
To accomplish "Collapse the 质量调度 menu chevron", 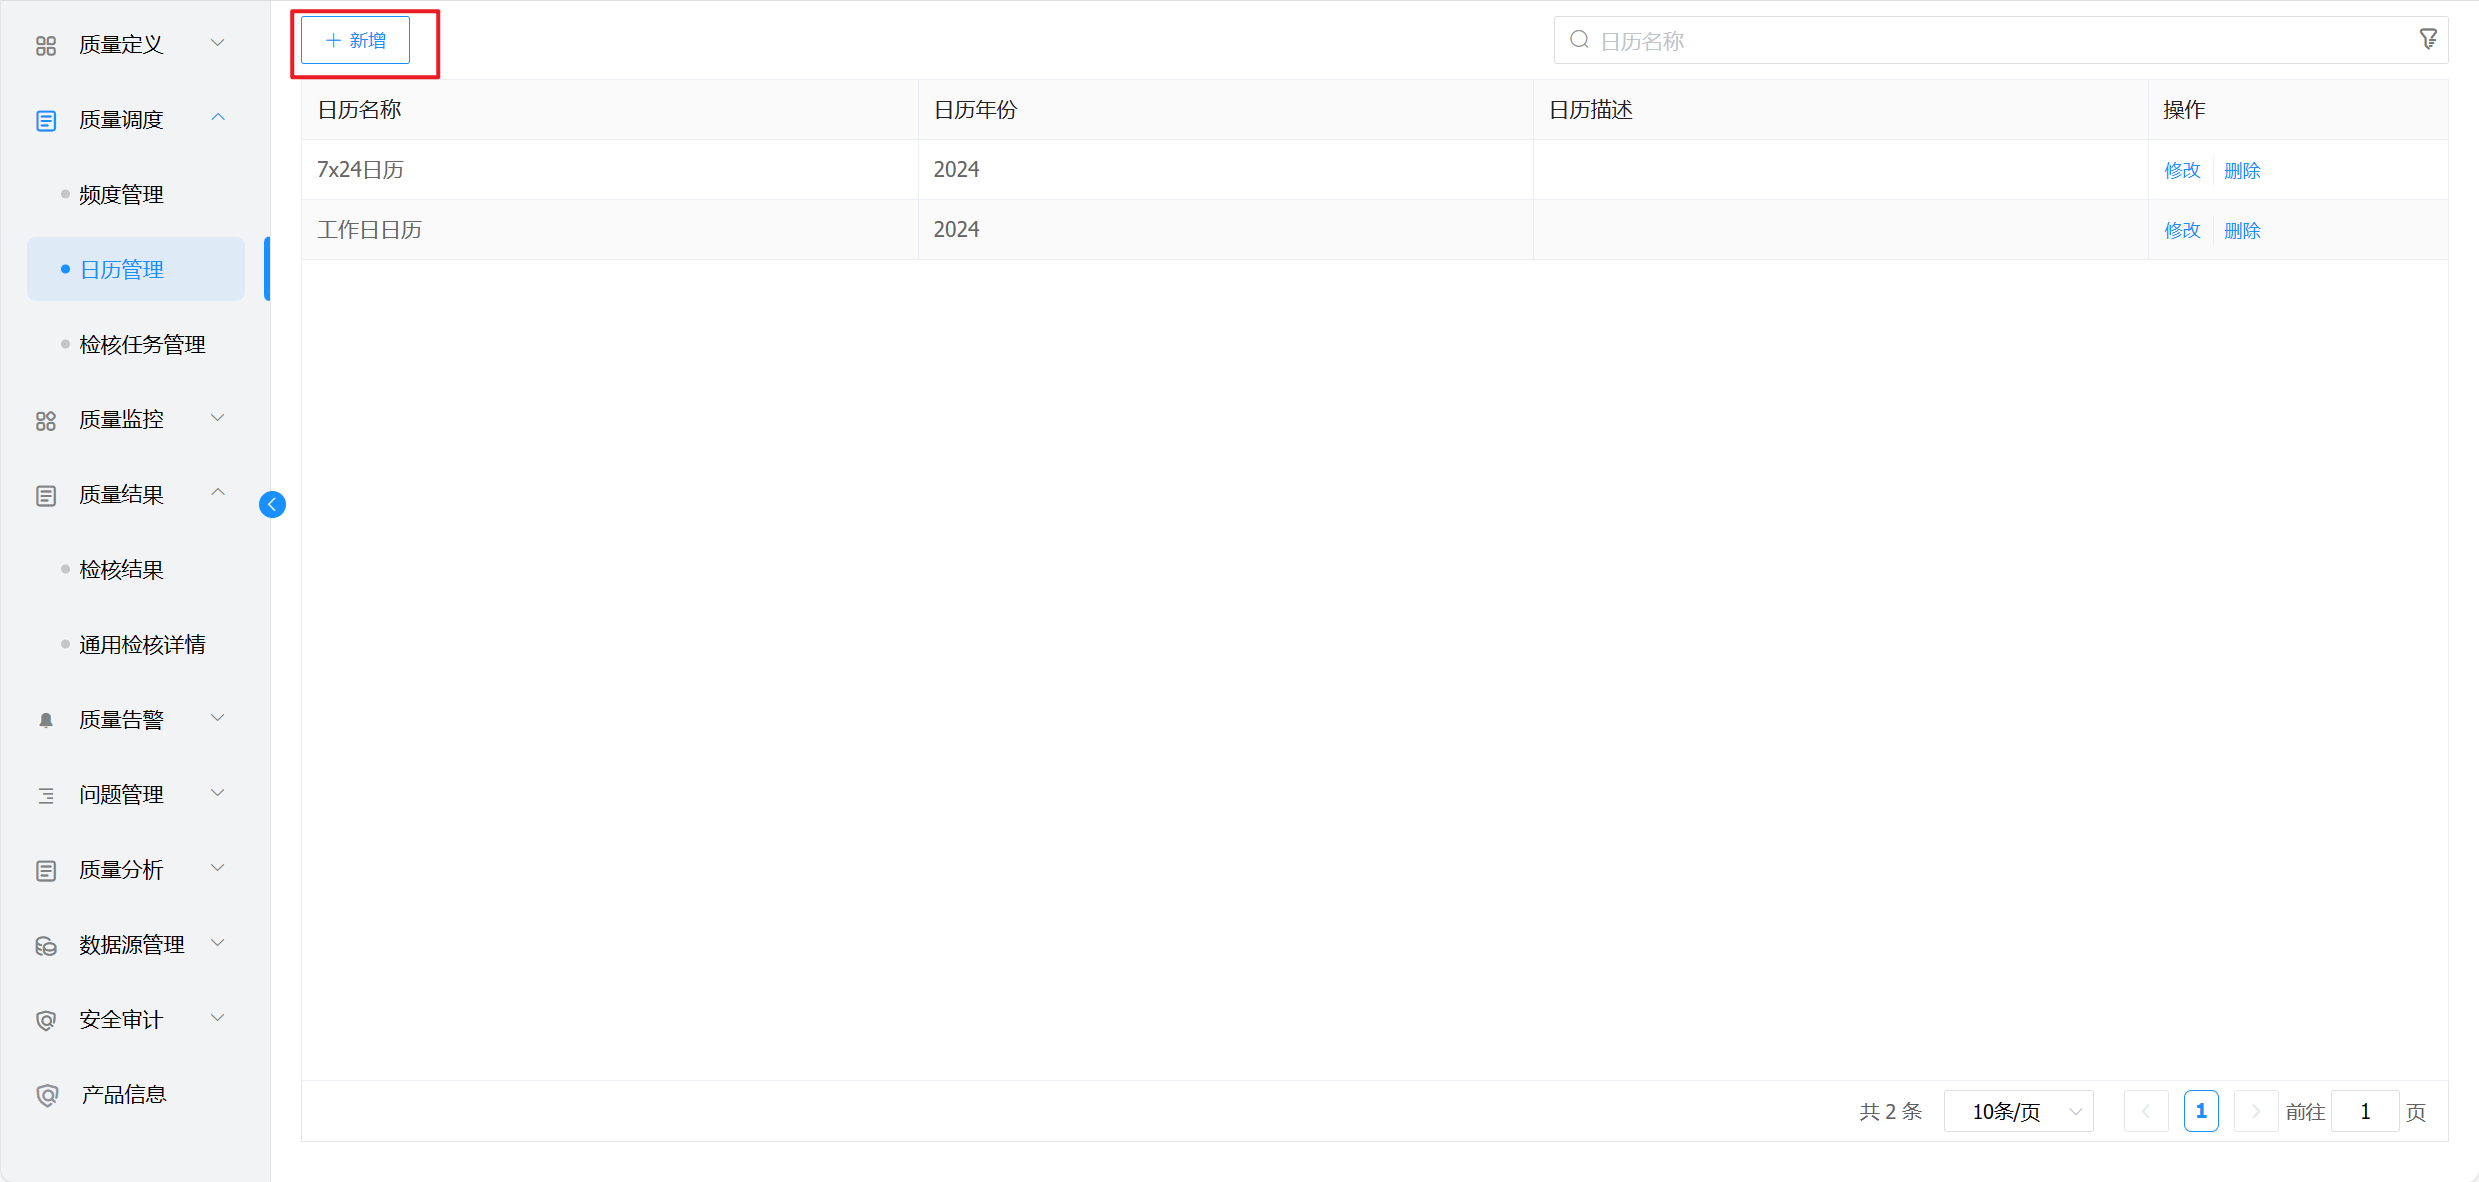I will (218, 118).
